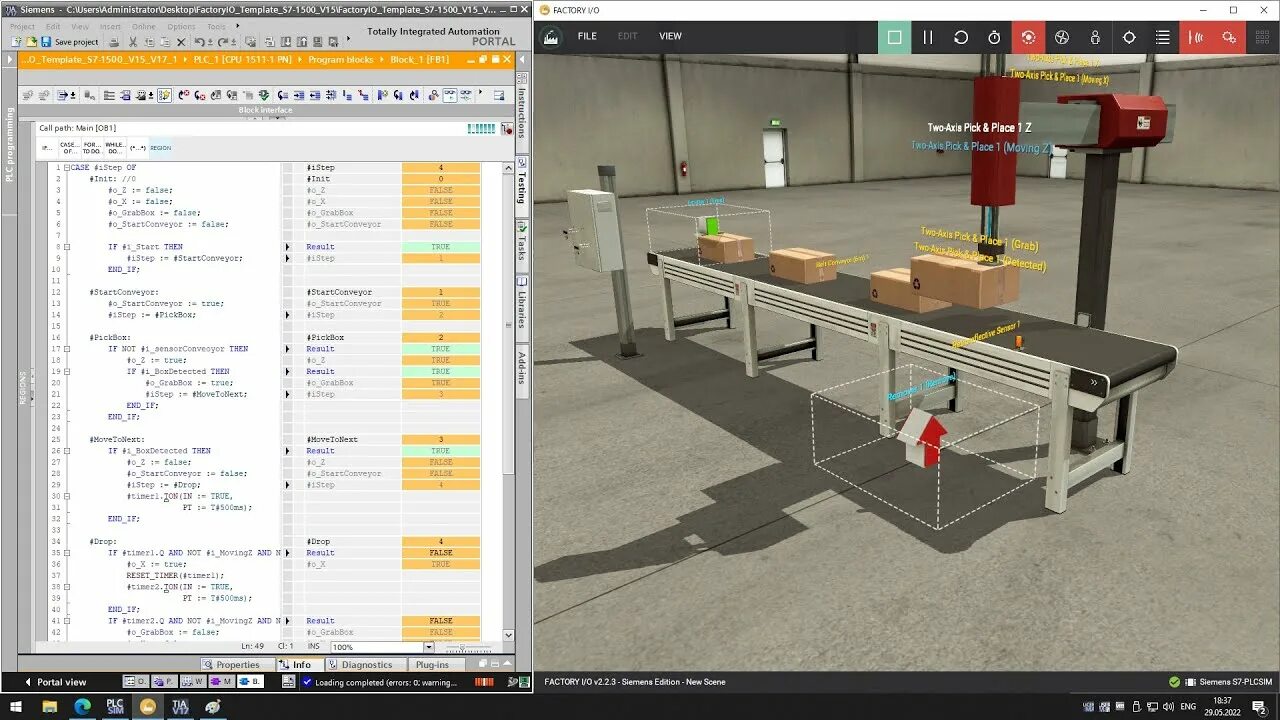The height and width of the screenshot is (720, 1280).
Task: Insert CASE OF code template button
Action: coord(69,147)
